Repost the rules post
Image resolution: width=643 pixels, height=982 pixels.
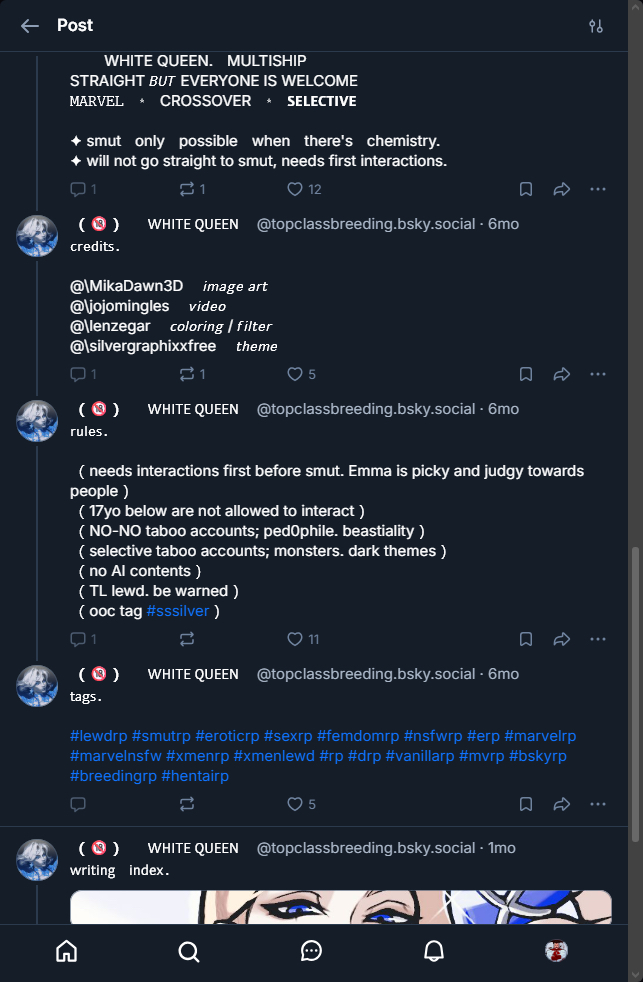[x=187, y=639]
